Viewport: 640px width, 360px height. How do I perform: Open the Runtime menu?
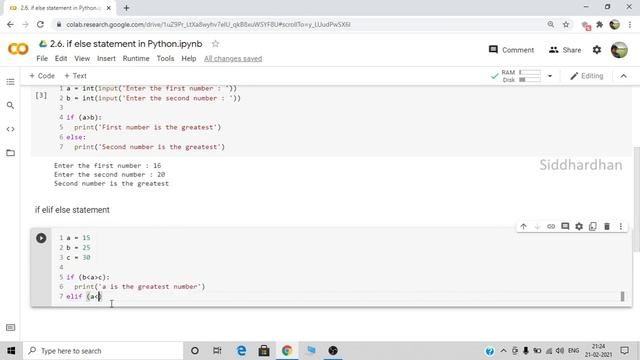coord(136,58)
